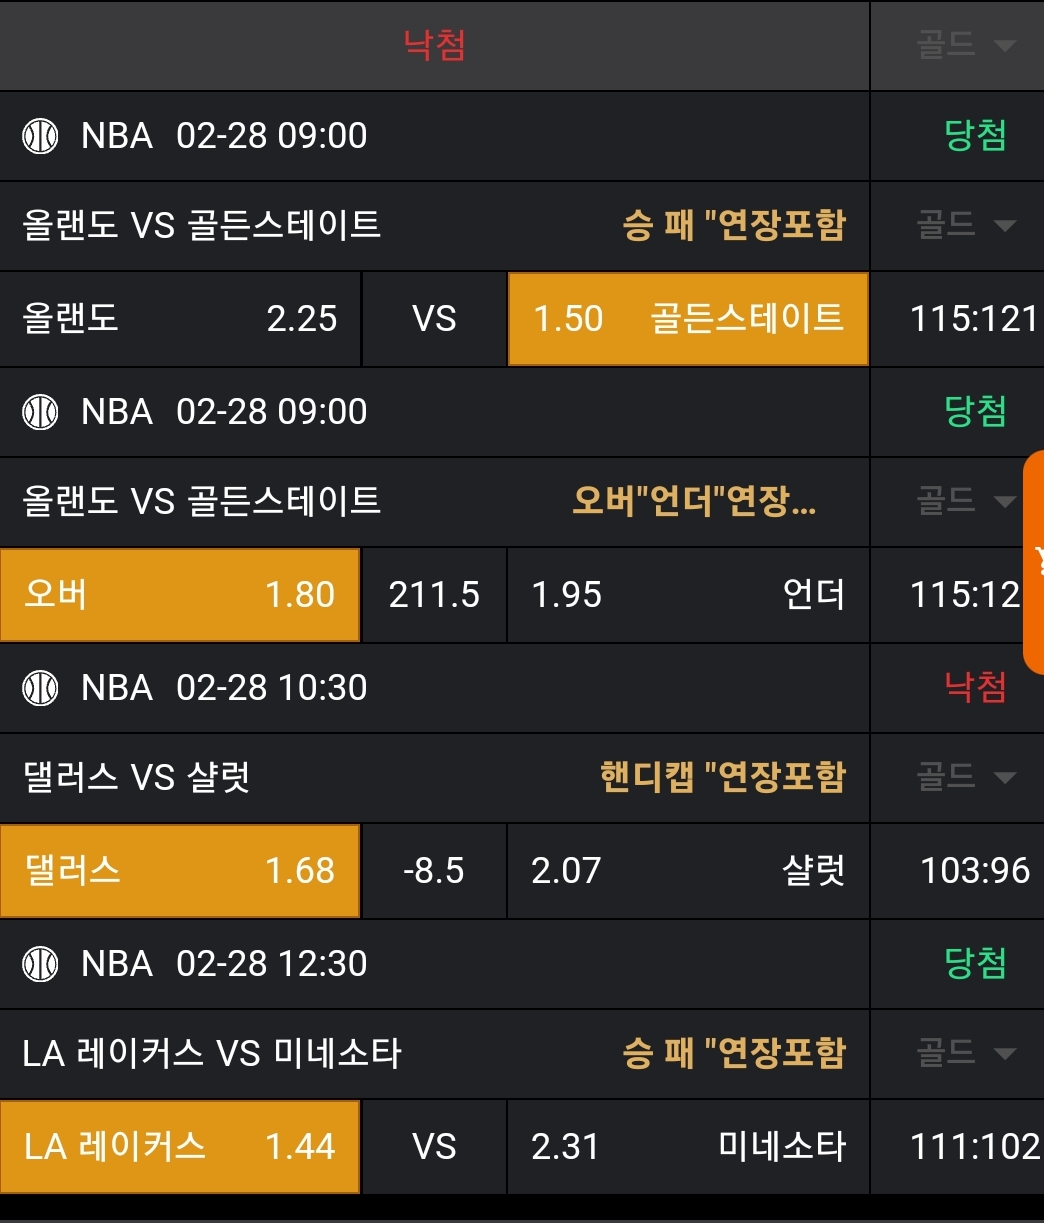Click the basketball icon beside NBA 02-28 10:30
Image resolution: width=1044 pixels, height=1223 pixels.
[41, 688]
